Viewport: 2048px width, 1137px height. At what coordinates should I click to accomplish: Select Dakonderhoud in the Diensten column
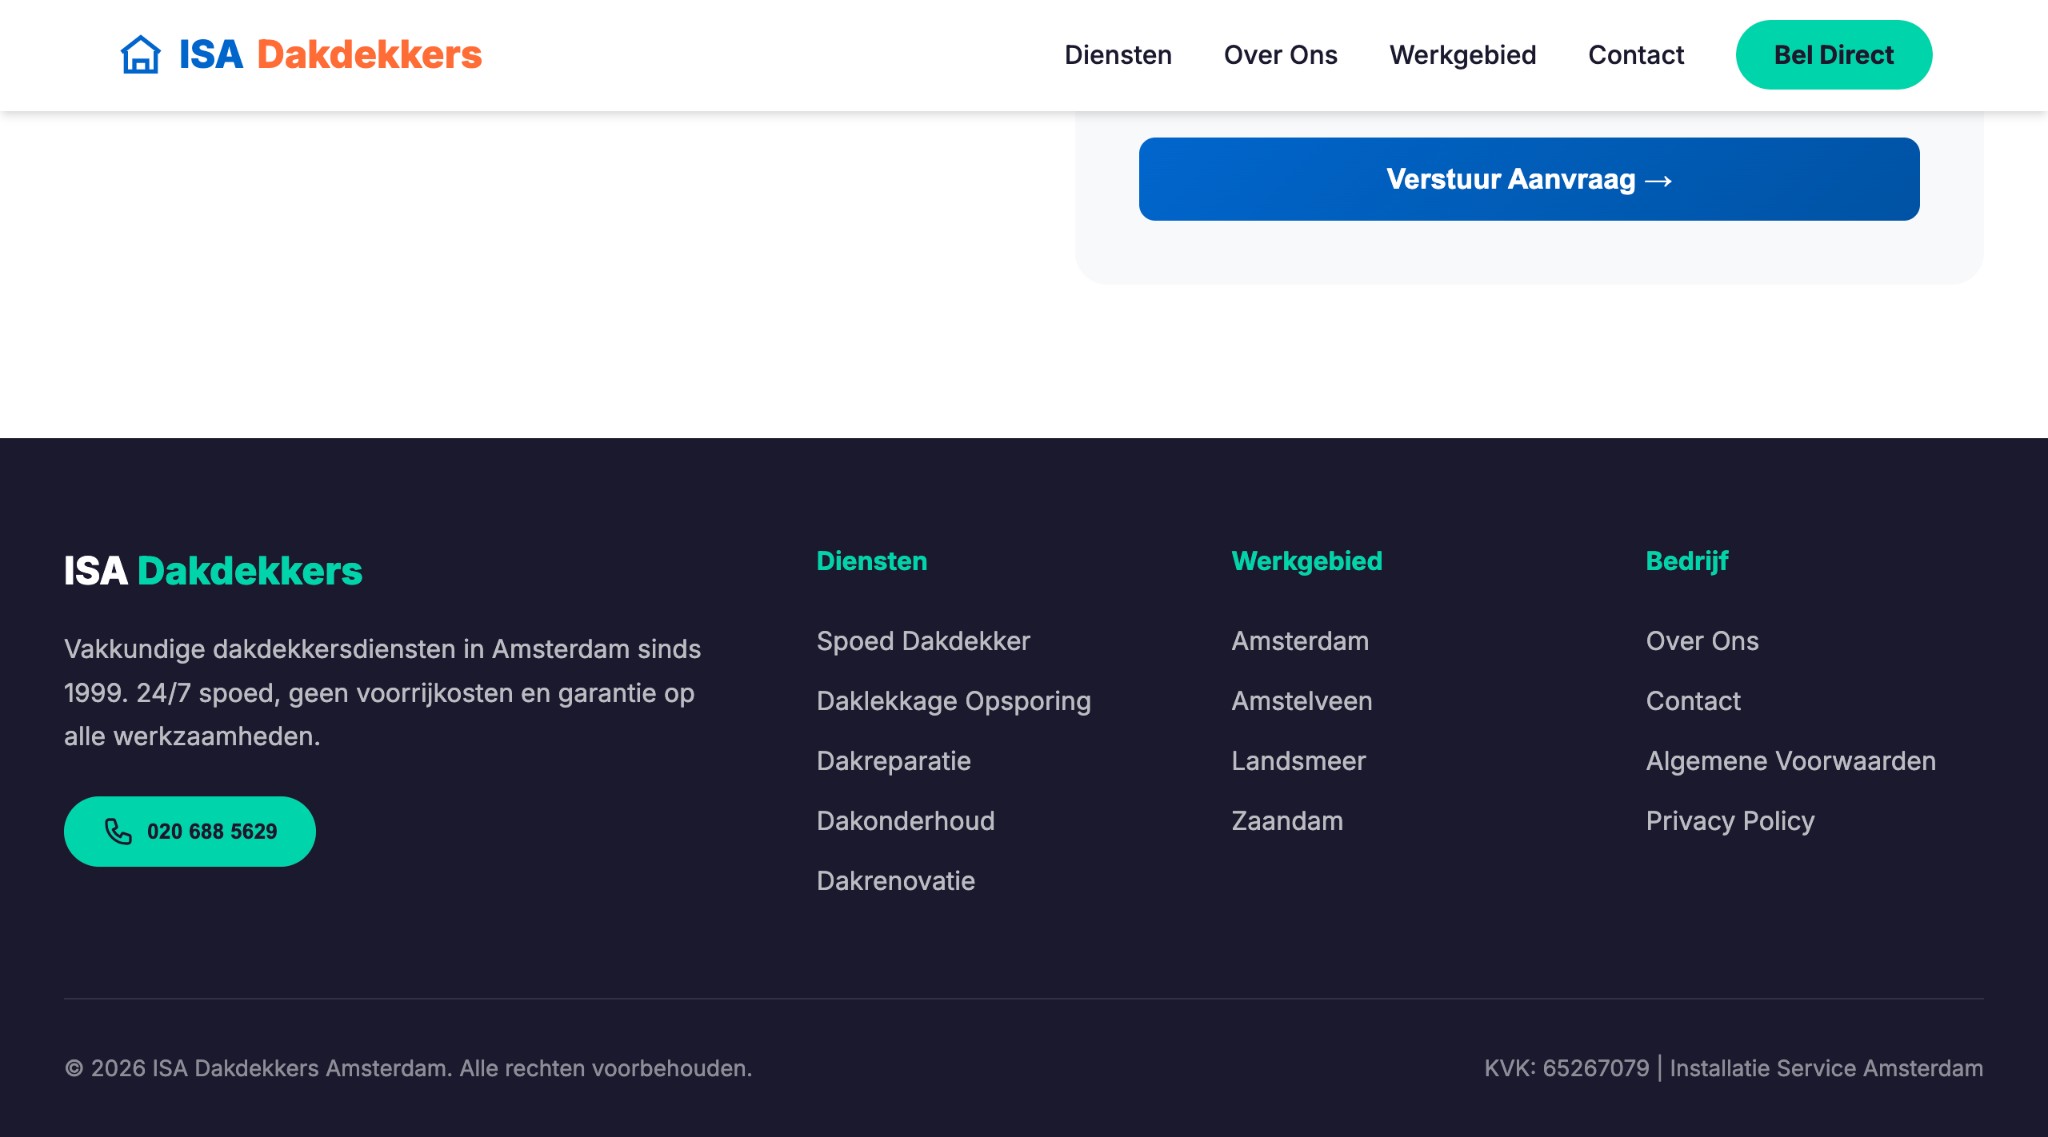pos(905,821)
